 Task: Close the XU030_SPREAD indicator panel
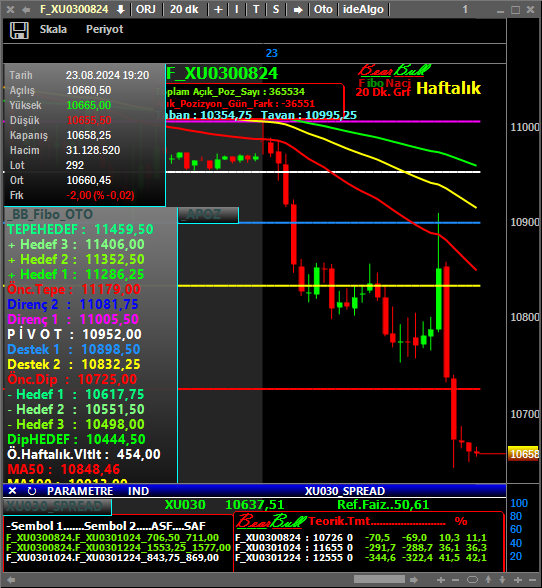point(12,490)
